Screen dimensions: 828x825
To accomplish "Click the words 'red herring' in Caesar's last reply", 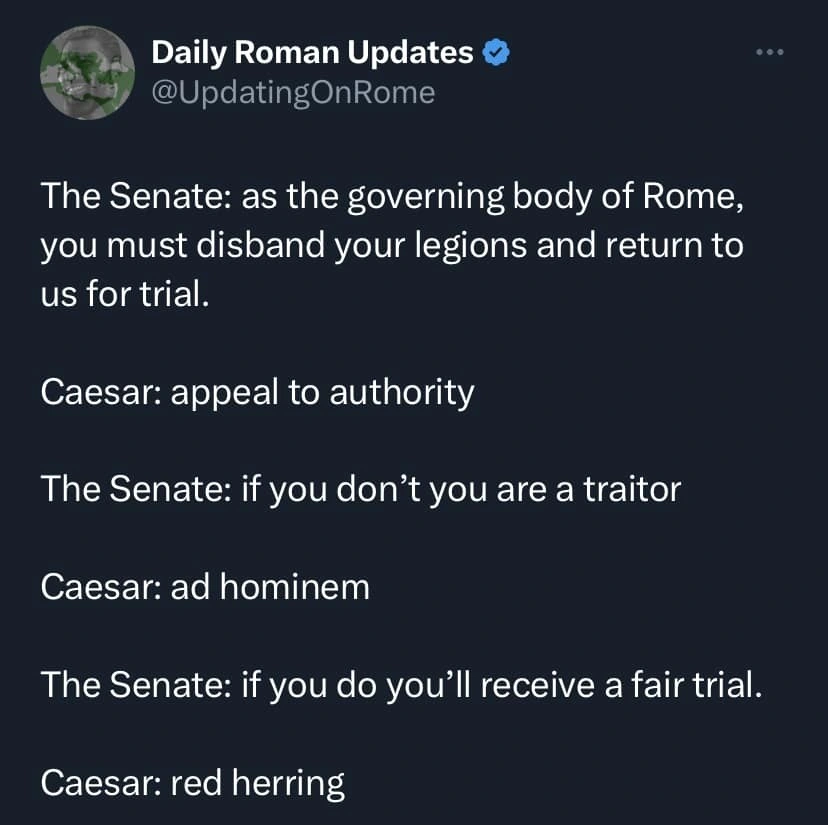I will pyautogui.click(x=260, y=783).
